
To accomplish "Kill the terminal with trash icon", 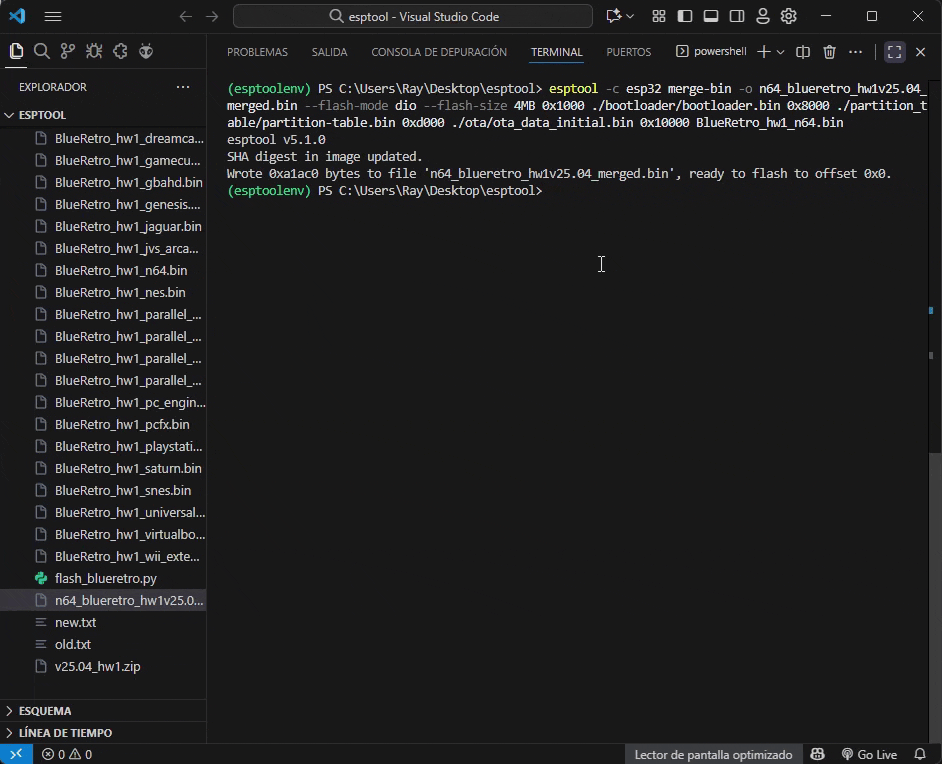I will click(829, 52).
